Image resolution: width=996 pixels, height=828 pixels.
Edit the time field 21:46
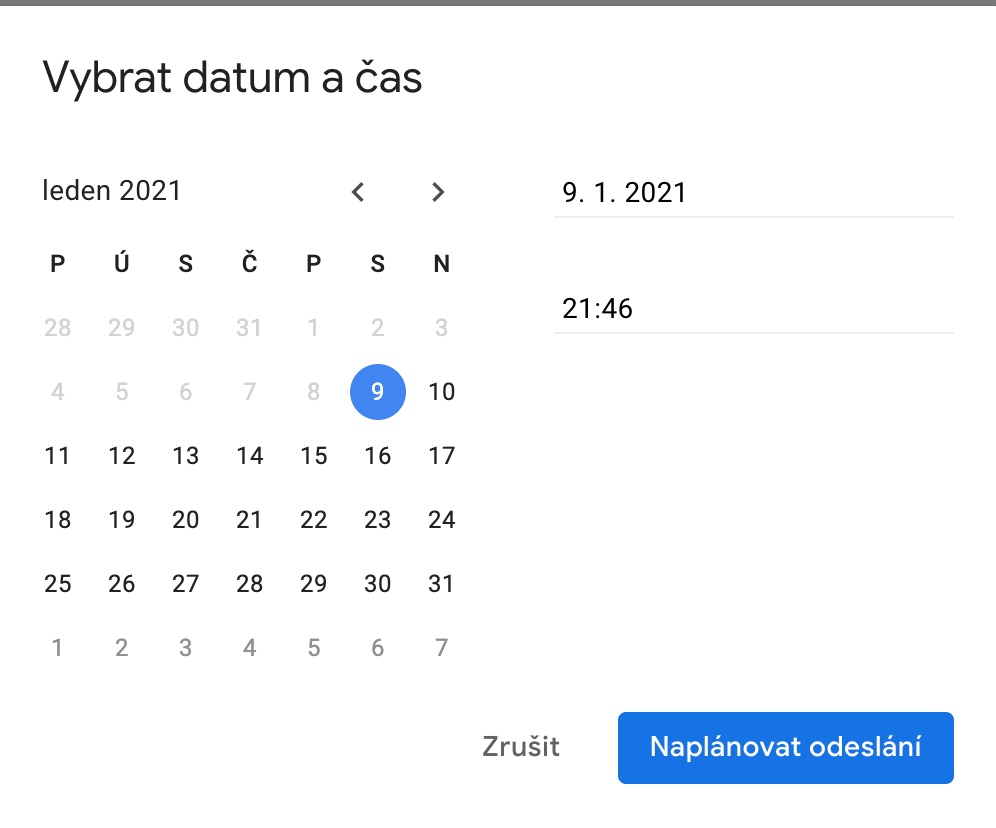point(753,308)
